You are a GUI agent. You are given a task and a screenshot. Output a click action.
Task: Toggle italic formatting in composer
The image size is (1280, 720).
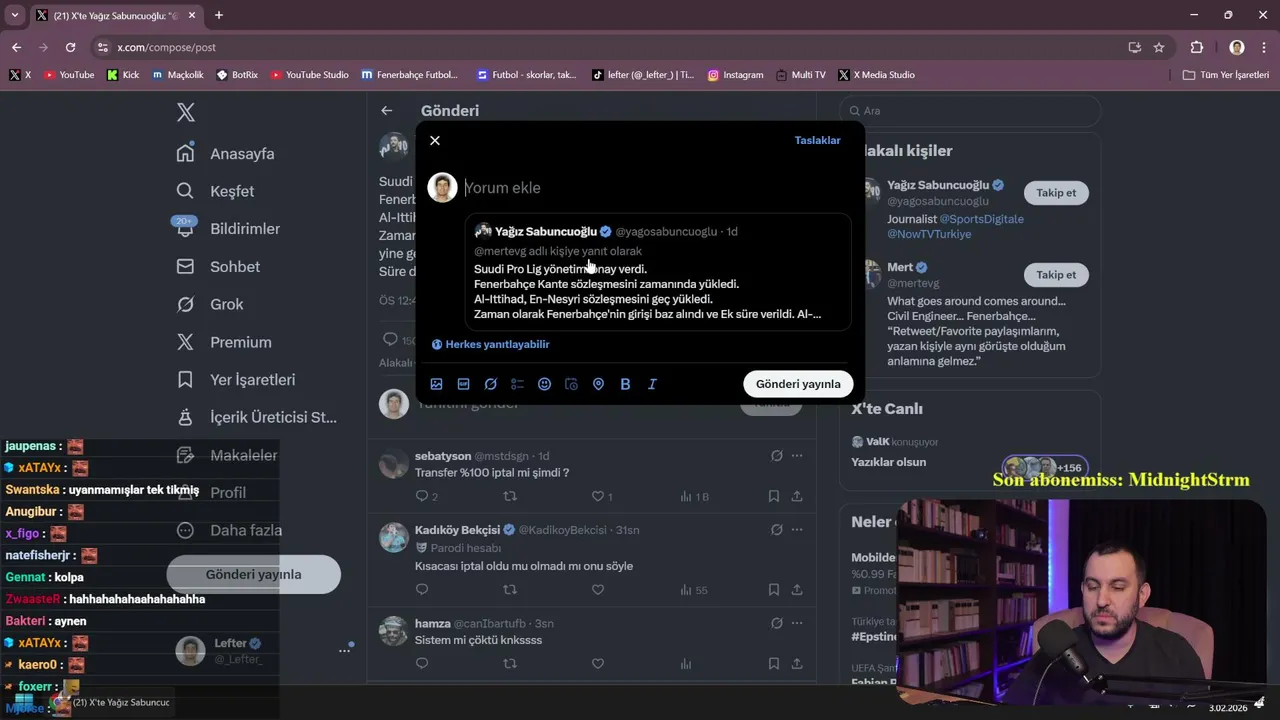pos(652,384)
